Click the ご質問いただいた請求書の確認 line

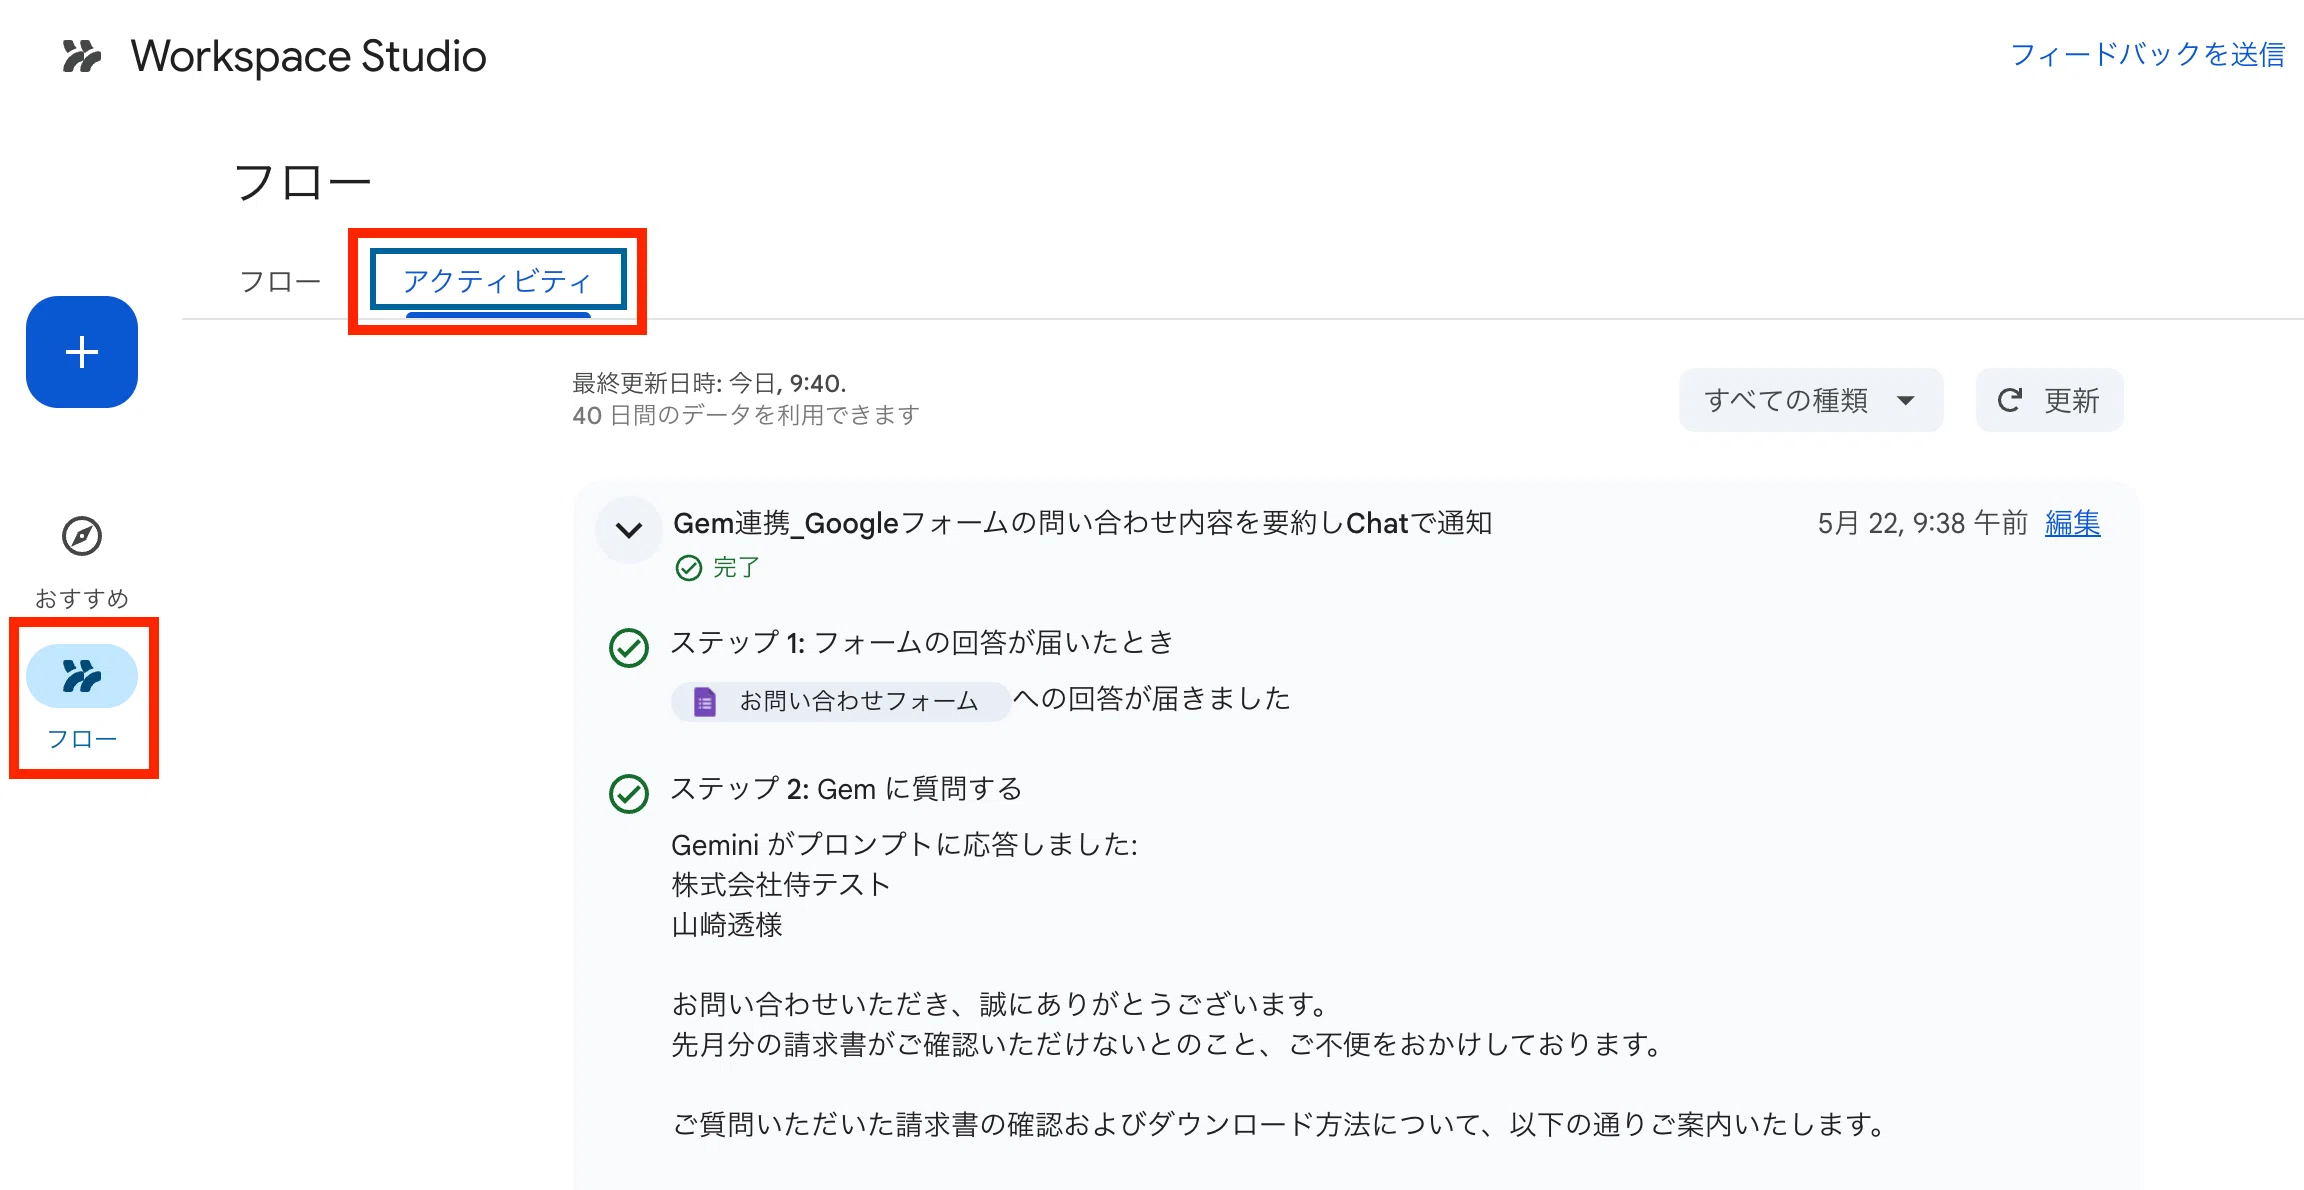click(1278, 1125)
